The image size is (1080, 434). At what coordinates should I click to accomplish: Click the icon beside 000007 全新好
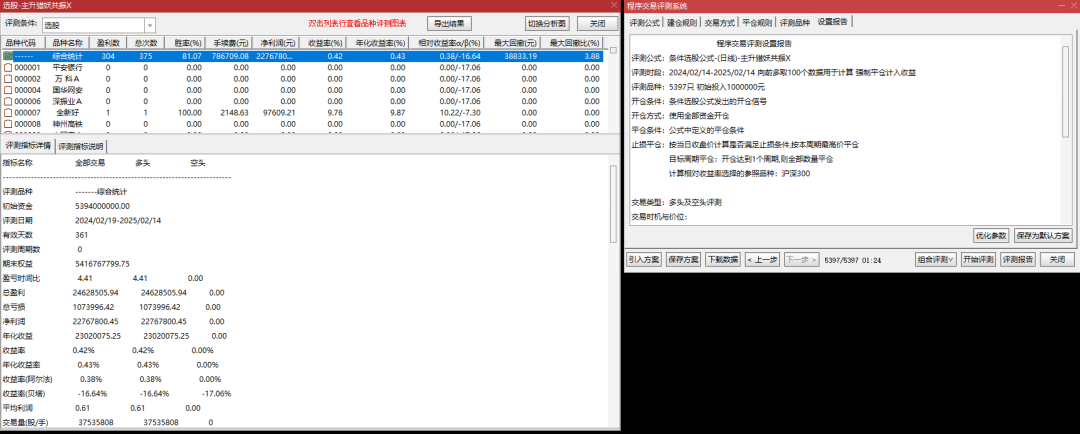pos(8,113)
